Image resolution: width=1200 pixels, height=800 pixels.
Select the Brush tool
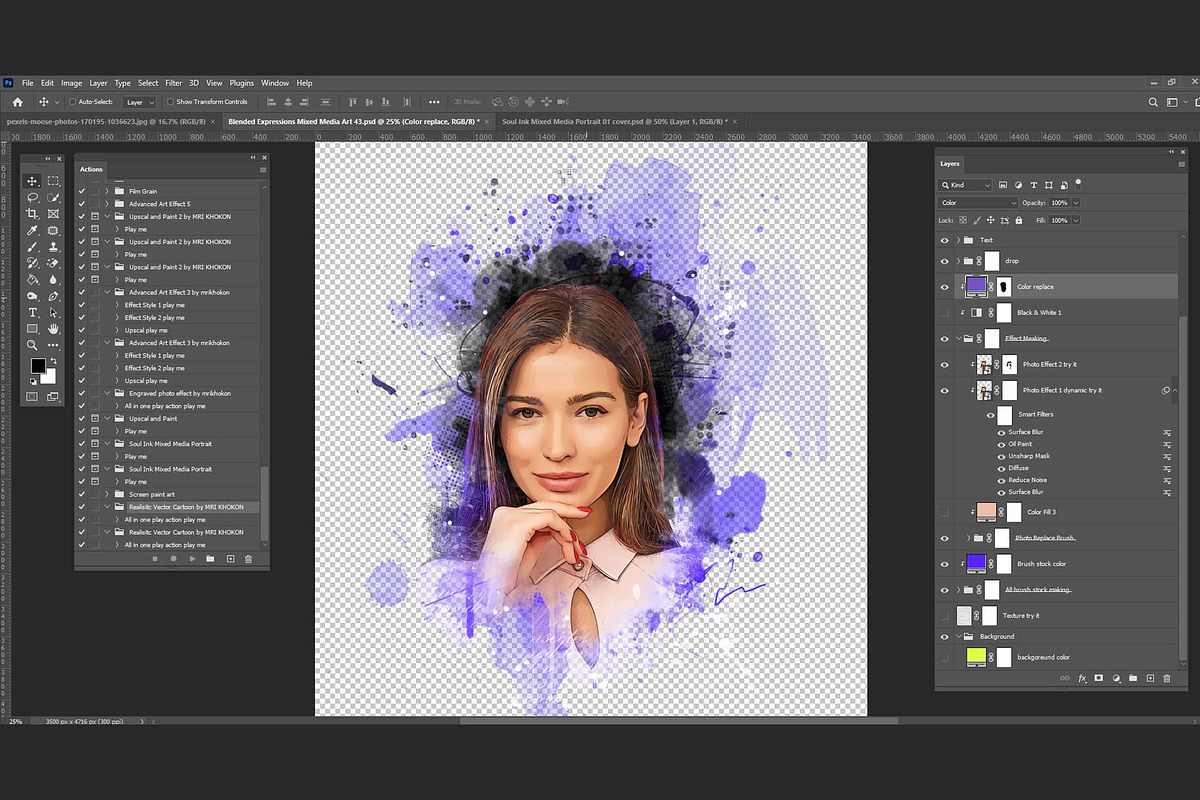pos(32,247)
